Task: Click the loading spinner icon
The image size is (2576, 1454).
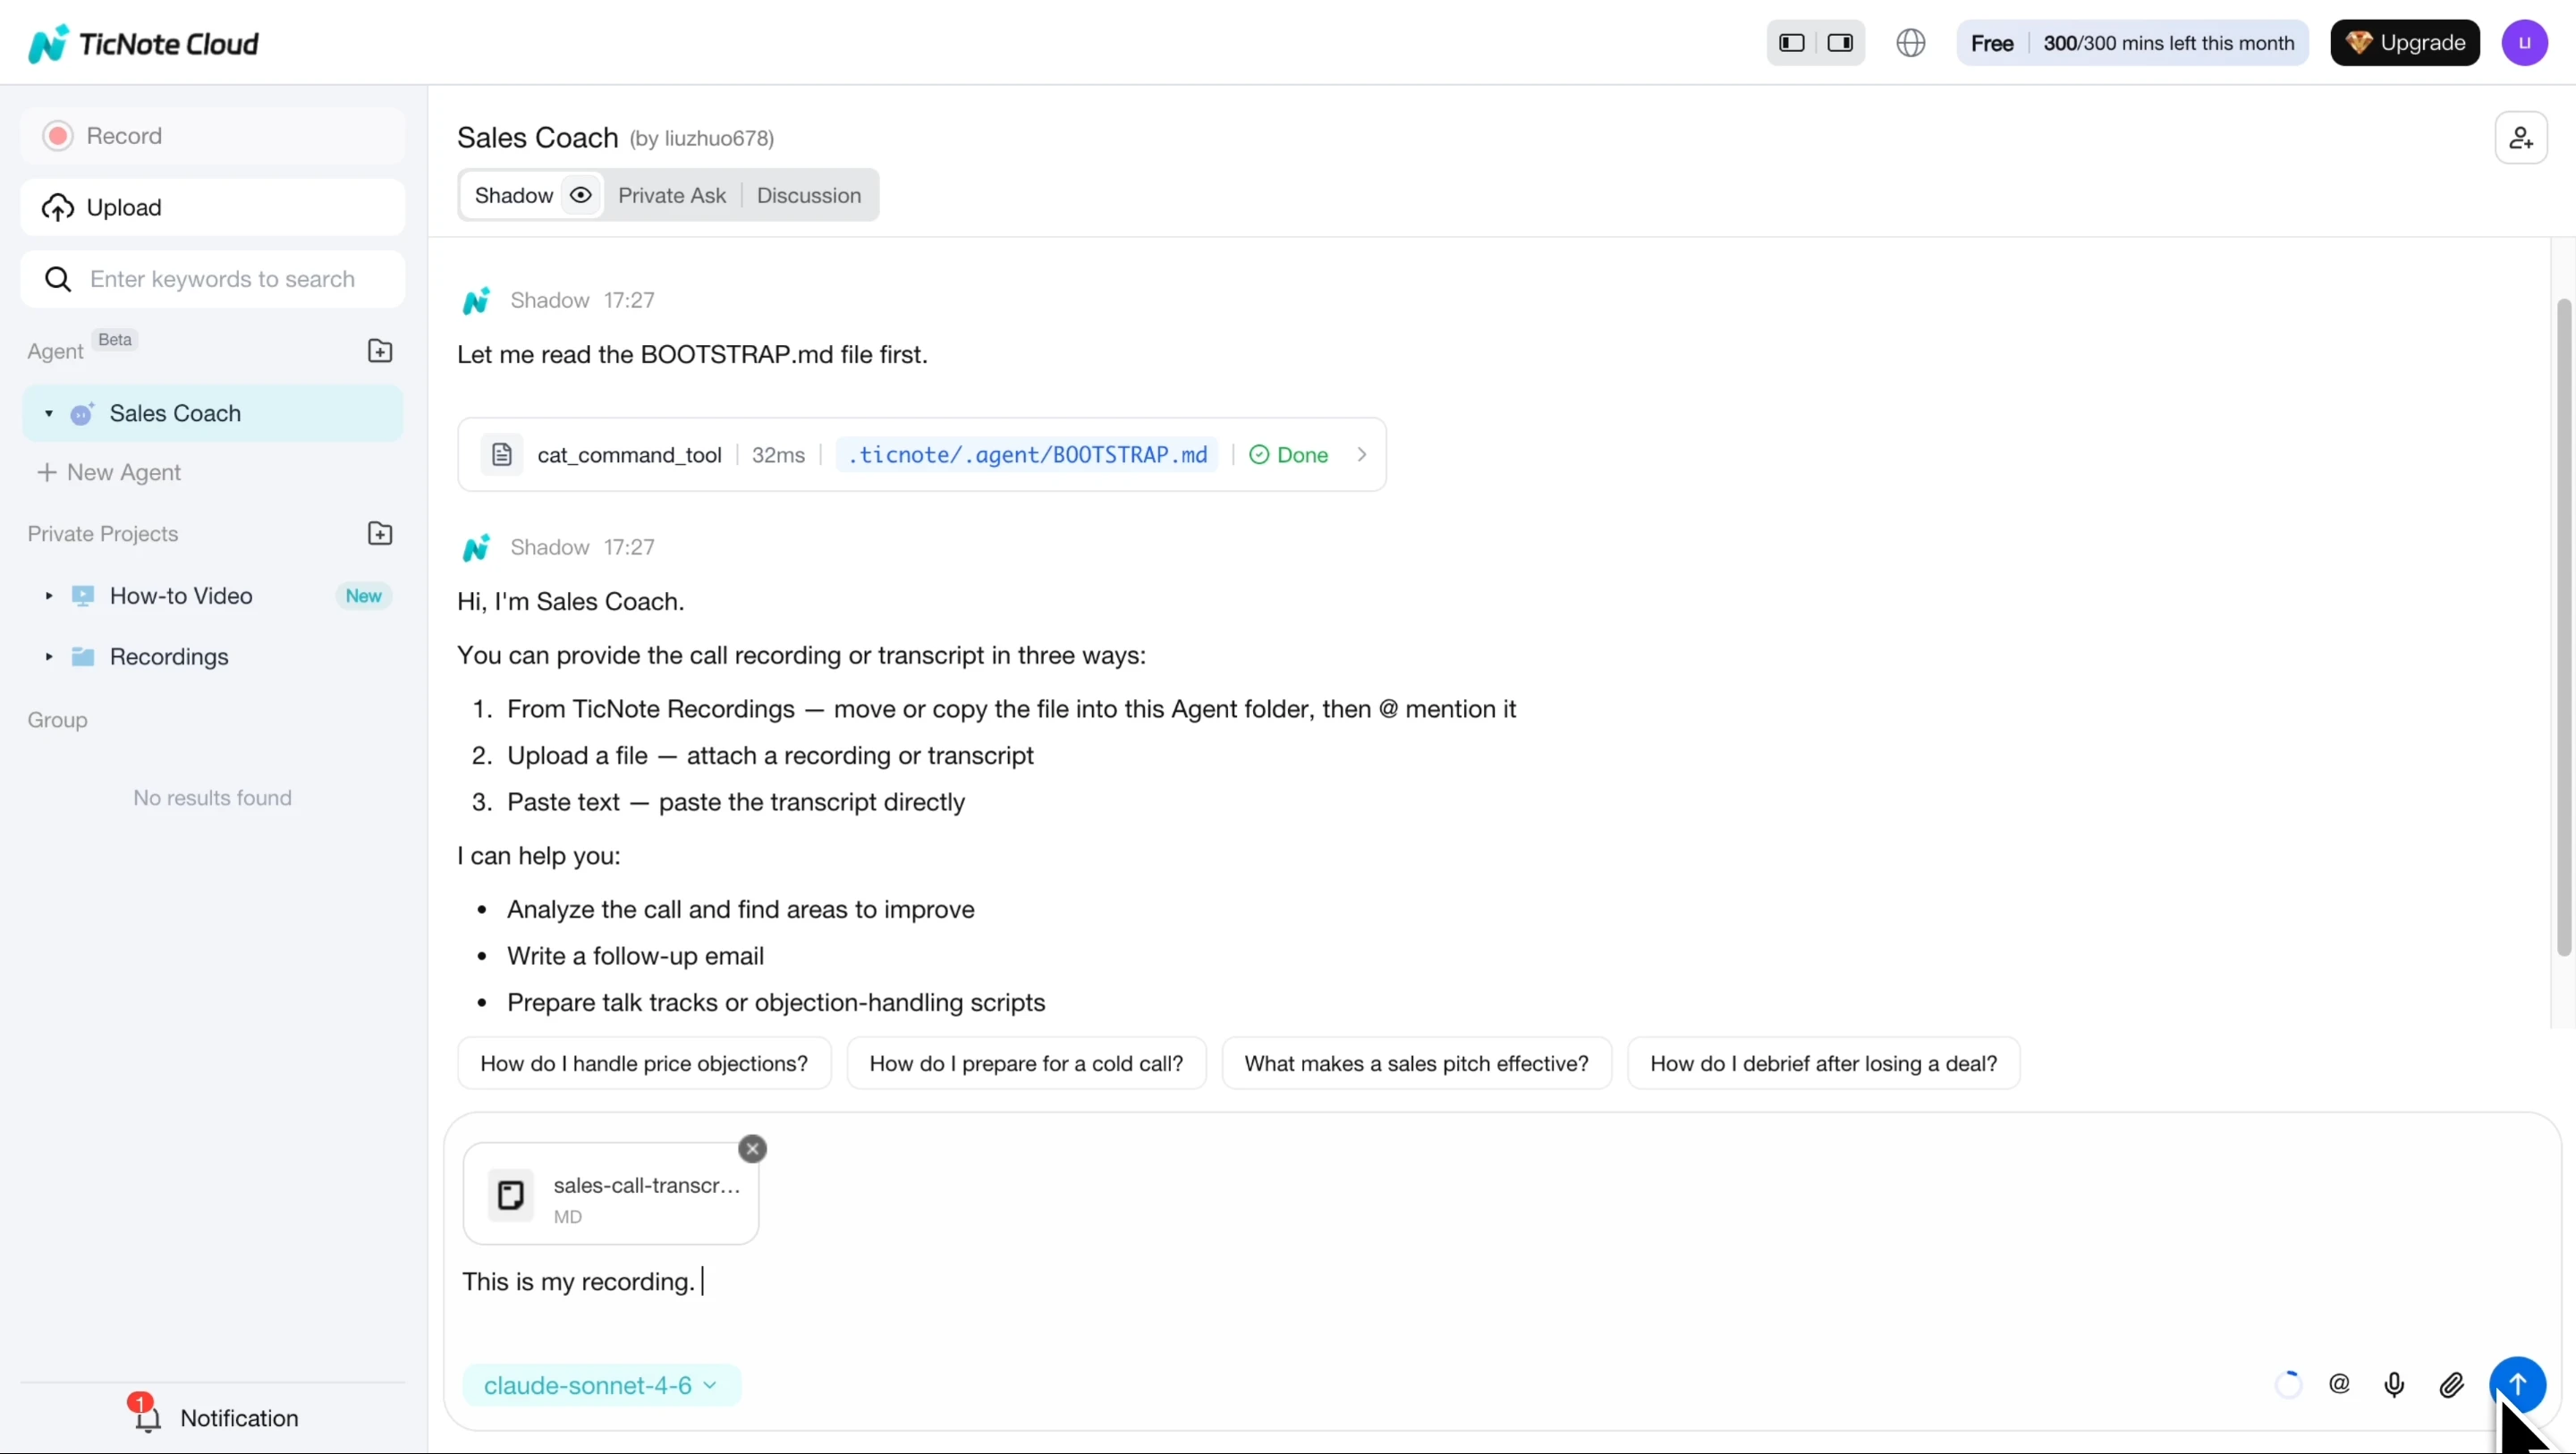Action: [2288, 1385]
